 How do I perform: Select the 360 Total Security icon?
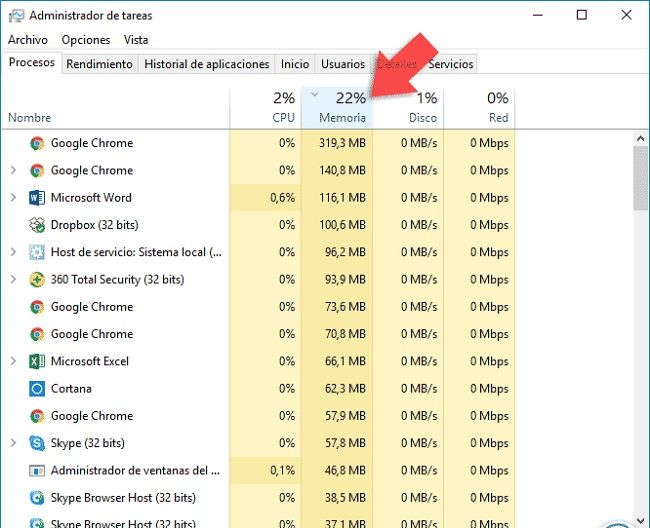(37, 280)
